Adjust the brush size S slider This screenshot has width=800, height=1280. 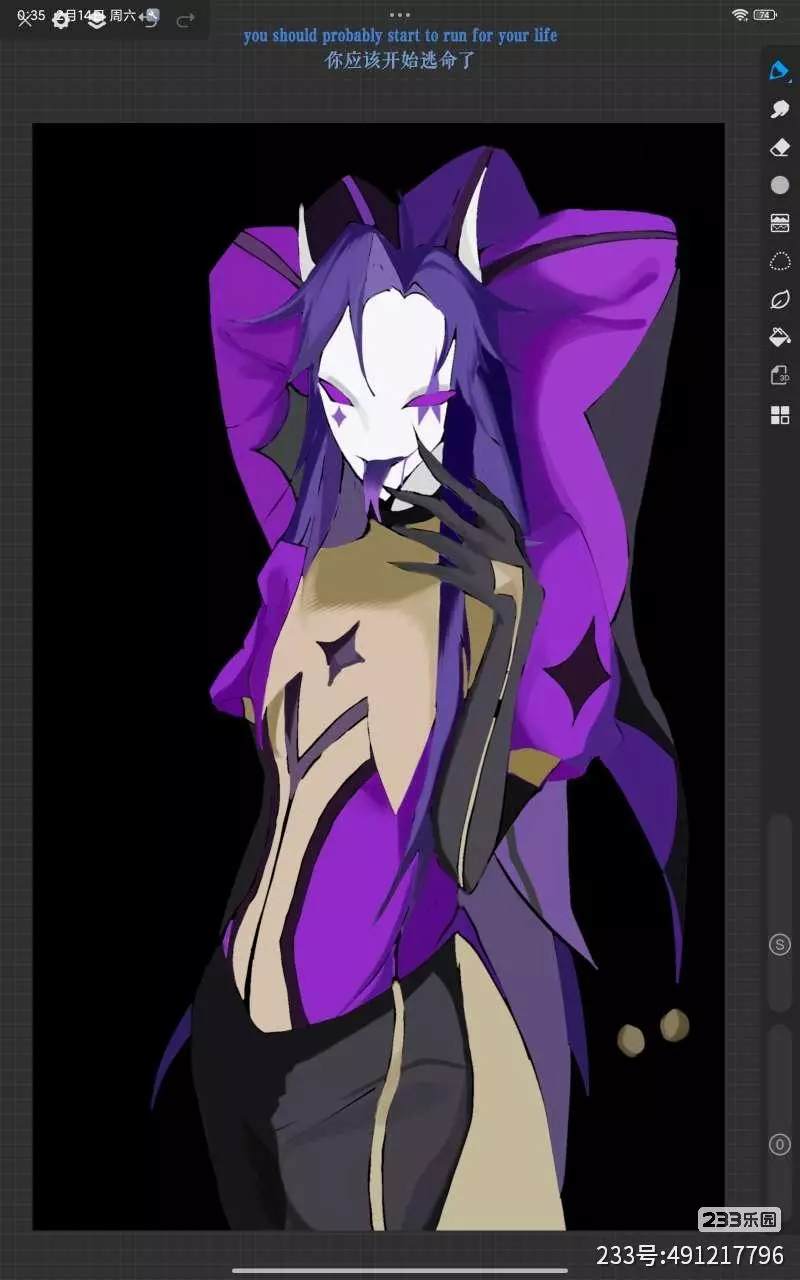click(780, 914)
